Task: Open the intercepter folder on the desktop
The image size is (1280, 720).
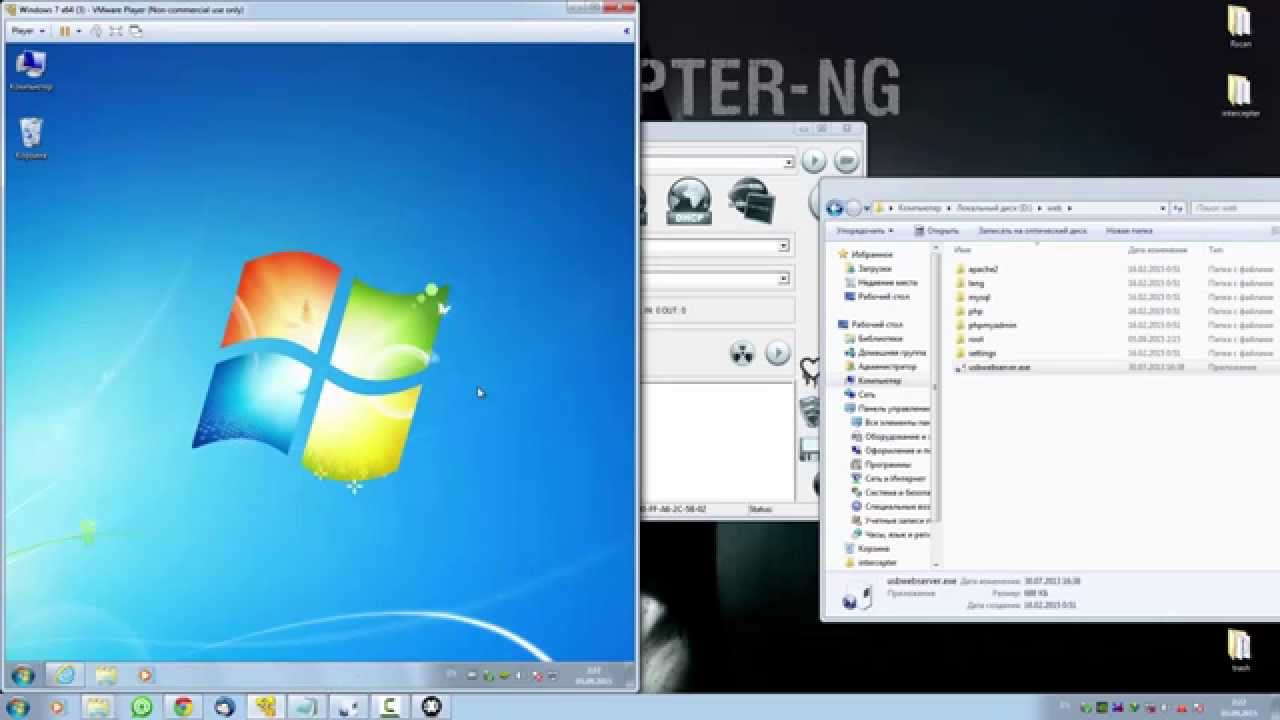Action: point(1240,97)
